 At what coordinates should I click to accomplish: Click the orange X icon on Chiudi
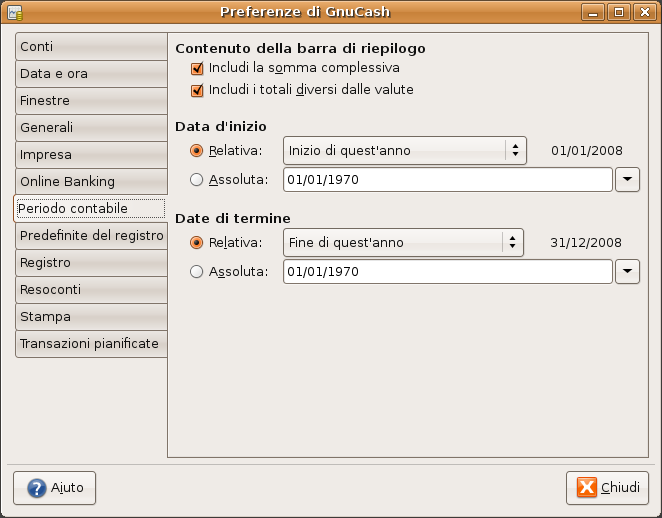point(587,487)
